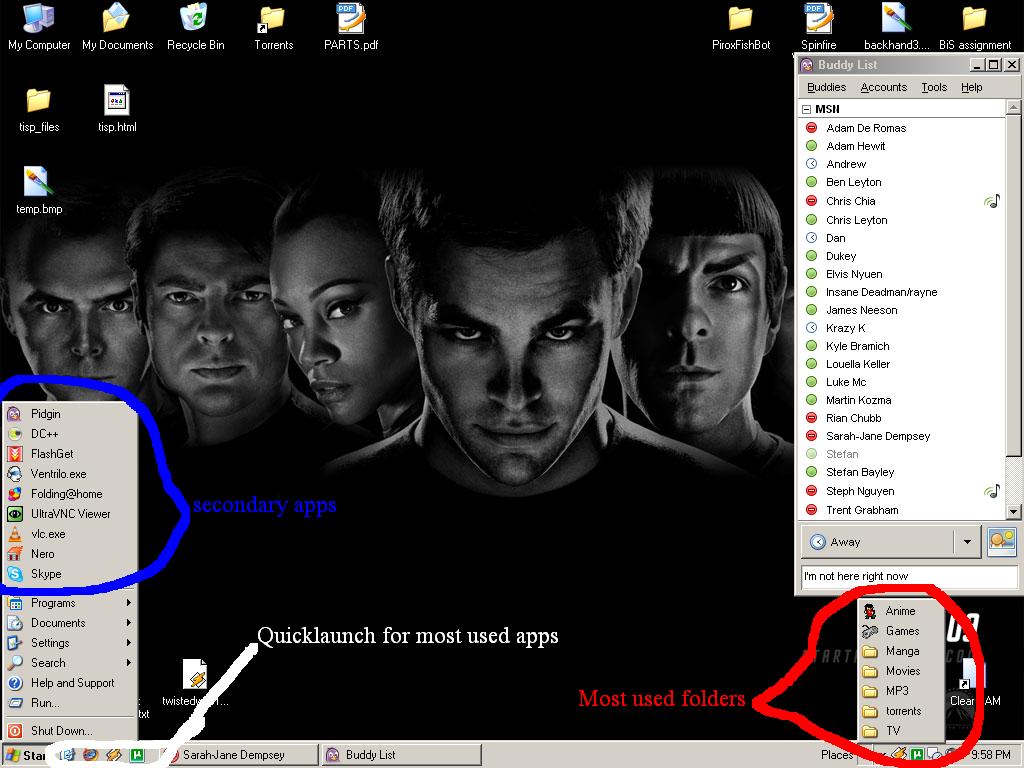1024x768 pixels.
Task: Click the buddy icon image in Buddy List
Action: point(1002,541)
